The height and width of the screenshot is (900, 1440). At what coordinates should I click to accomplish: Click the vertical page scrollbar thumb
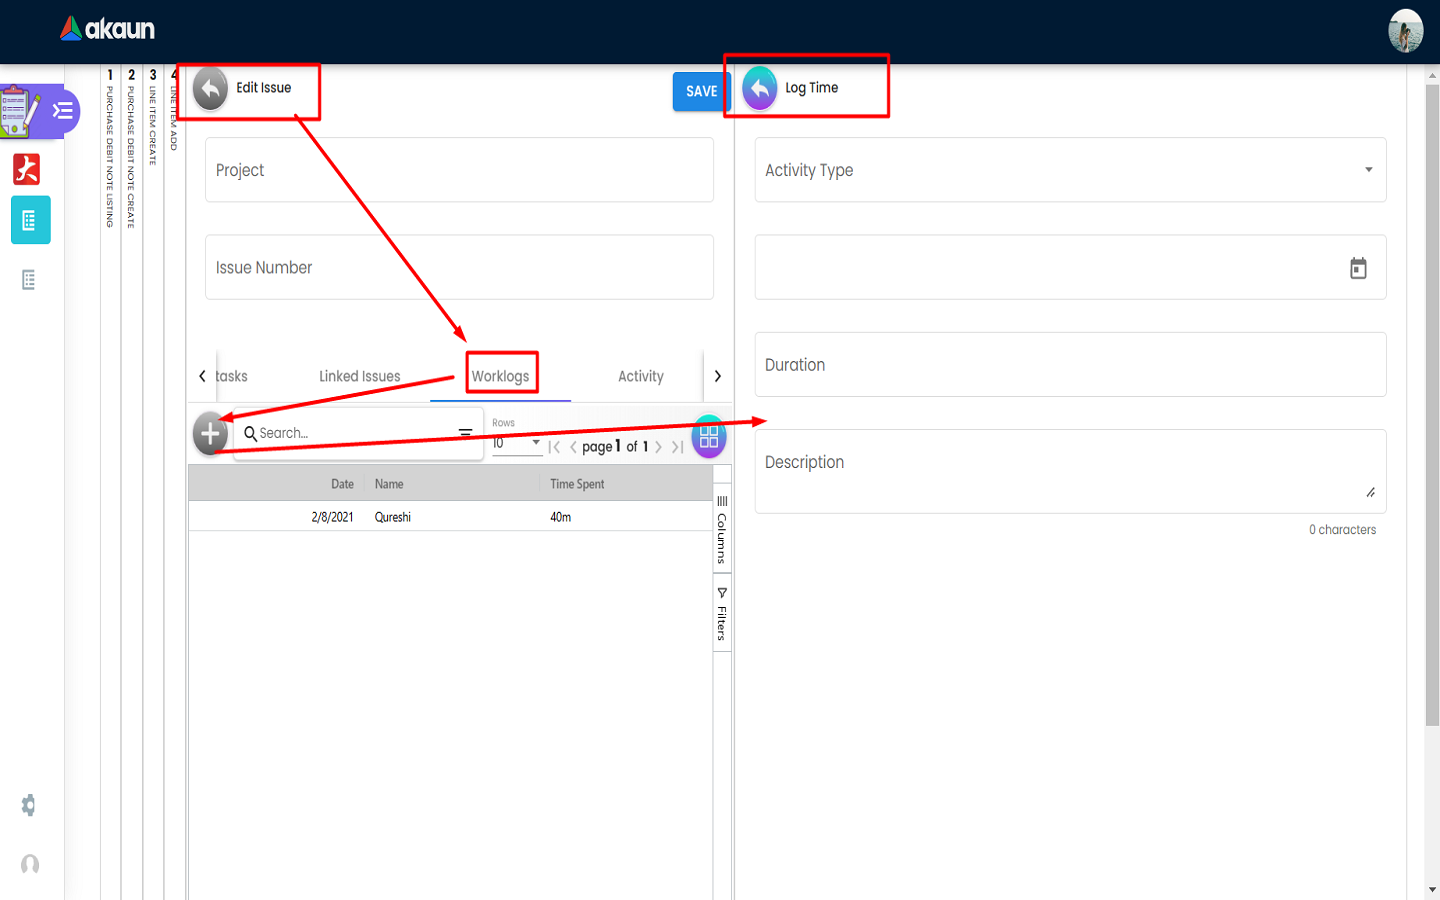point(1432,405)
